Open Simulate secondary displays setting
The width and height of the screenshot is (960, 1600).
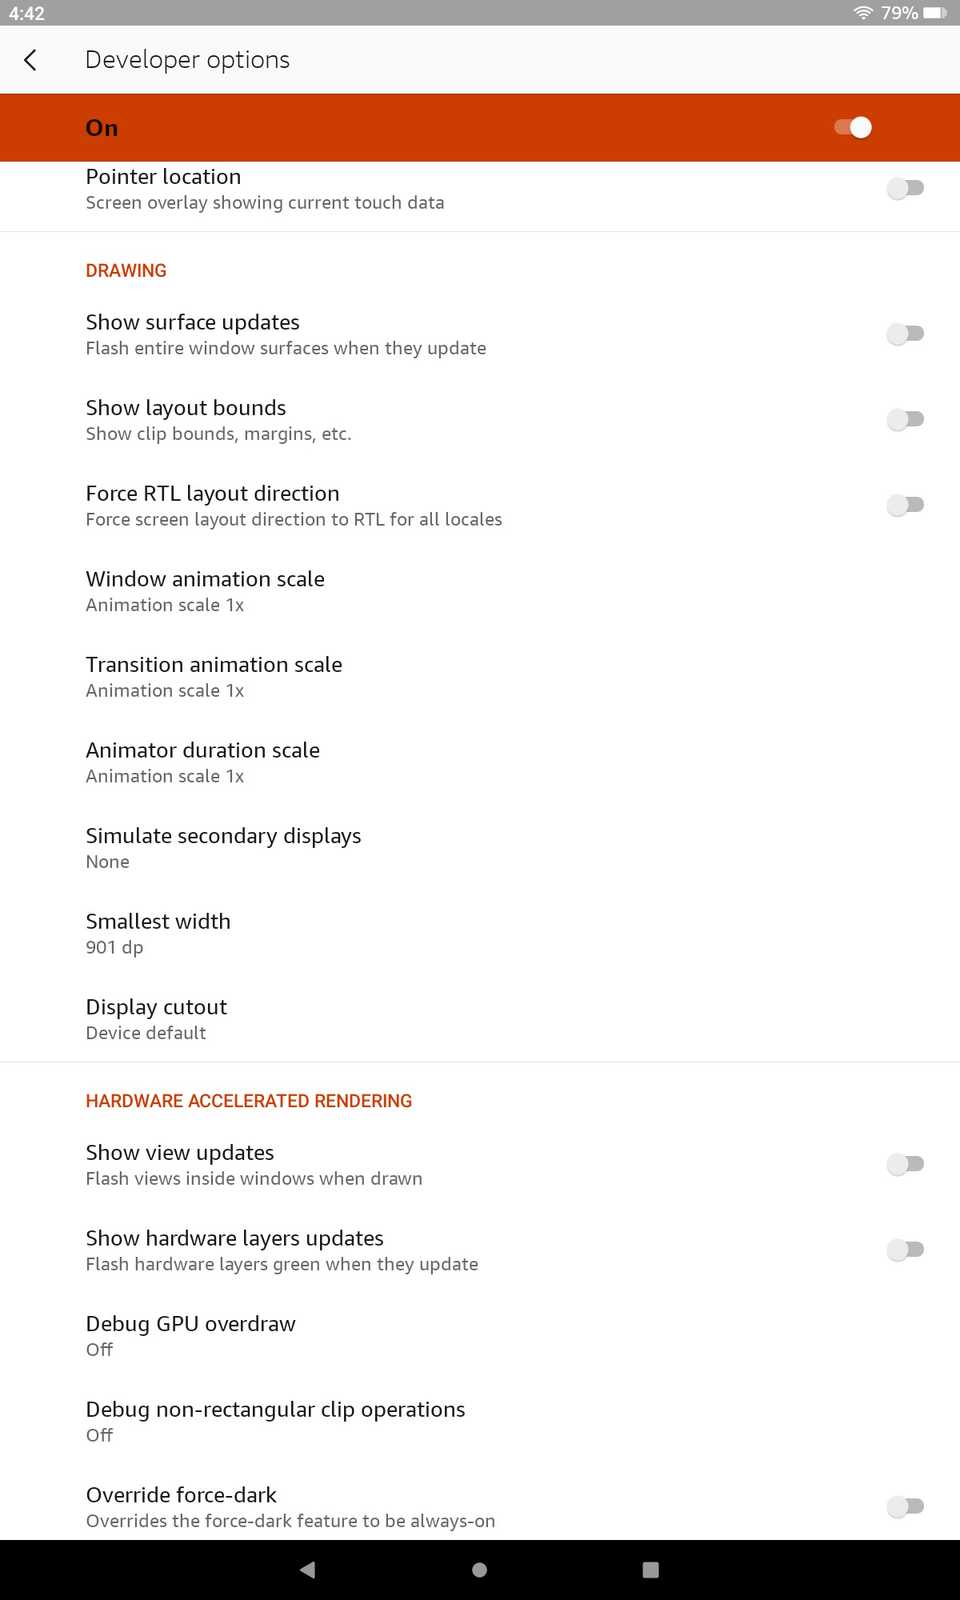tap(223, 848)
